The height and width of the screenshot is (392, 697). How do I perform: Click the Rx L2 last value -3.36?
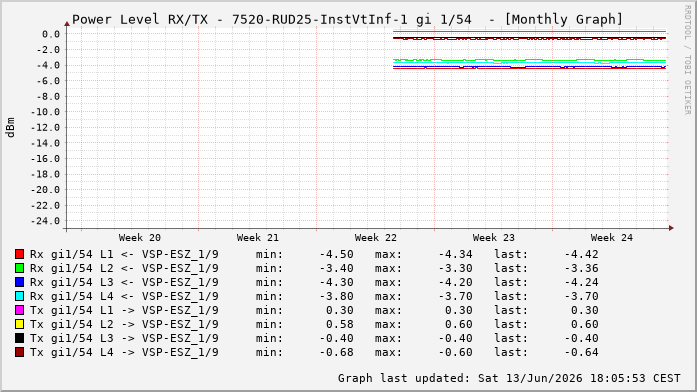[x=581, y=268]
